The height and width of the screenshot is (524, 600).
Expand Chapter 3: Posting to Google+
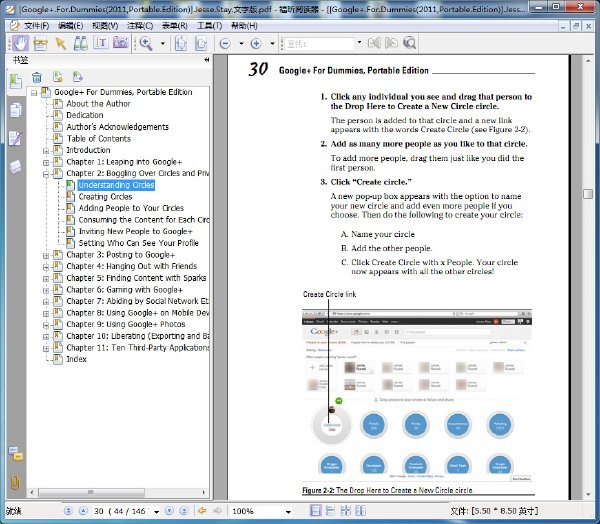pyautogui.click(x=46, y=255)
